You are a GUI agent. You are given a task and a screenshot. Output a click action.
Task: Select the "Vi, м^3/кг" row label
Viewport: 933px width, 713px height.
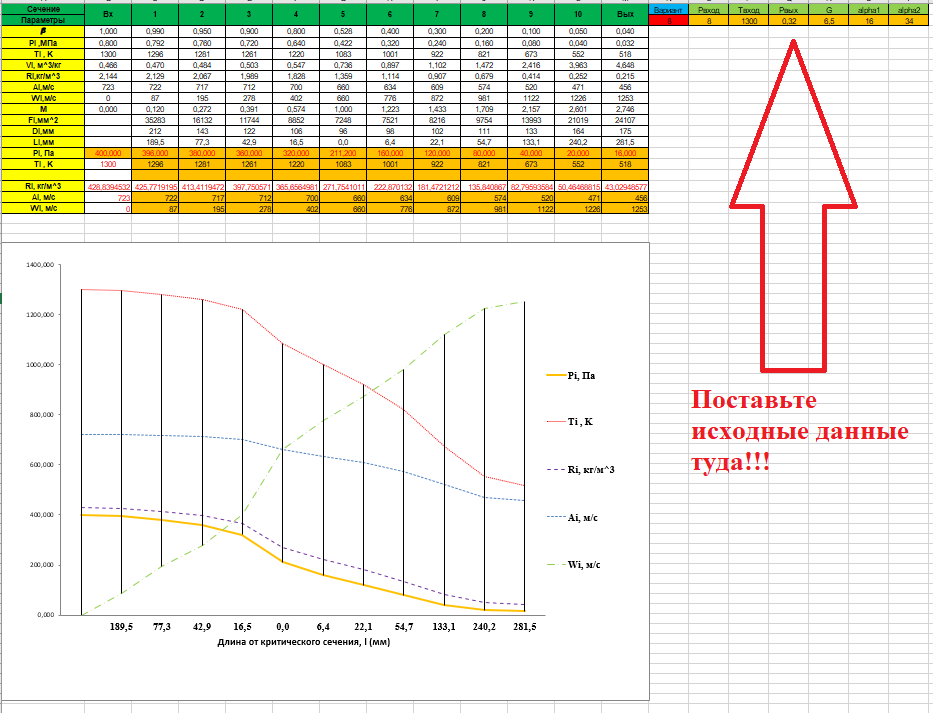click(x=43, y=65)
